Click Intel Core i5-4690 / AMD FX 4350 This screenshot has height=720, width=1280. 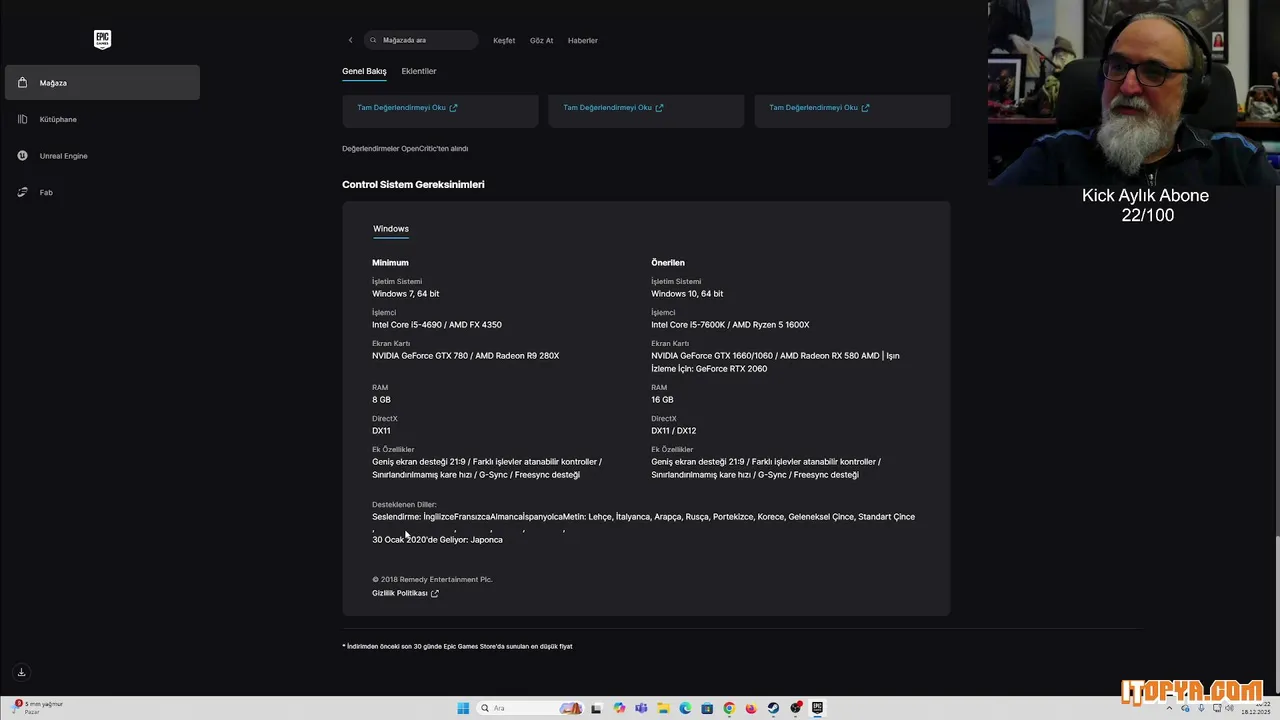(x=437, y=325)
